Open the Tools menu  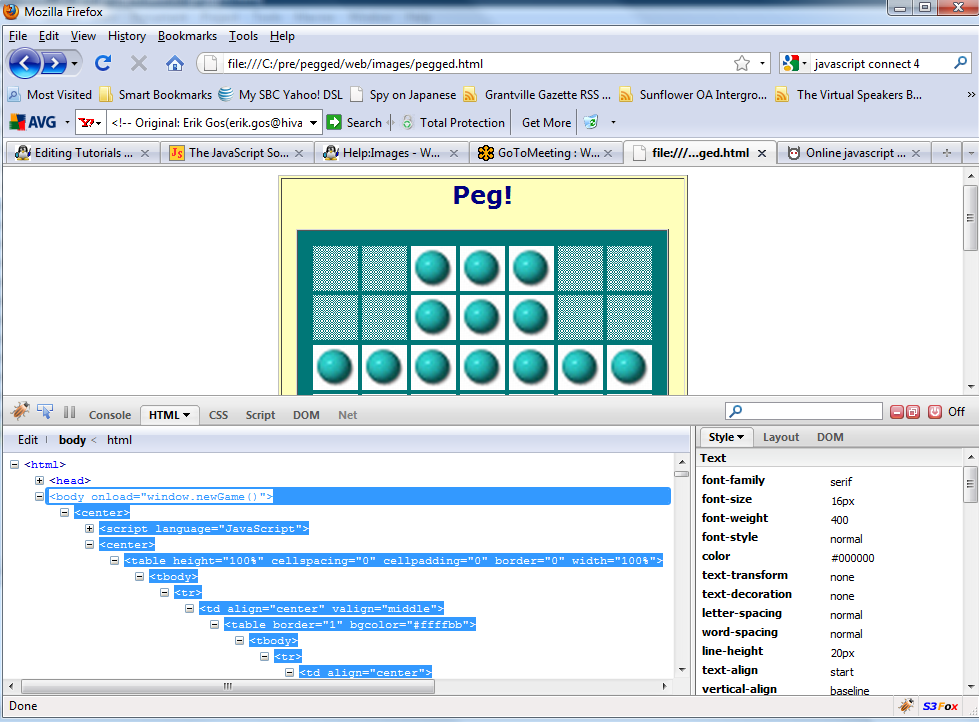(x=243, y=36)
